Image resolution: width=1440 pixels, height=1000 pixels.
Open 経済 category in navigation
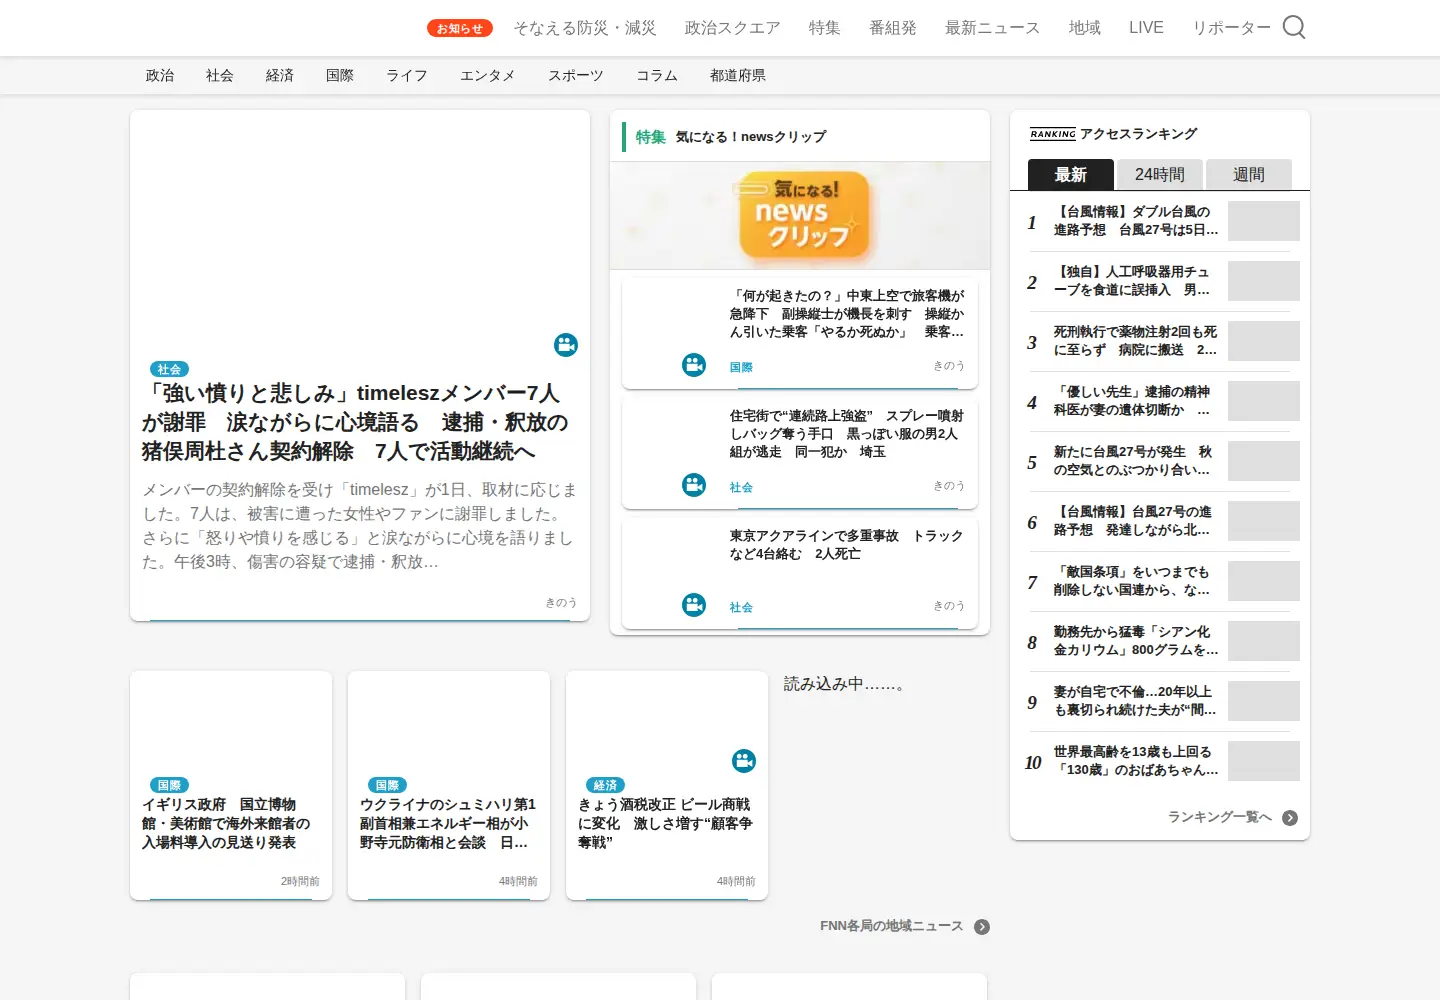pyautogui.click(x=280, y=76)
